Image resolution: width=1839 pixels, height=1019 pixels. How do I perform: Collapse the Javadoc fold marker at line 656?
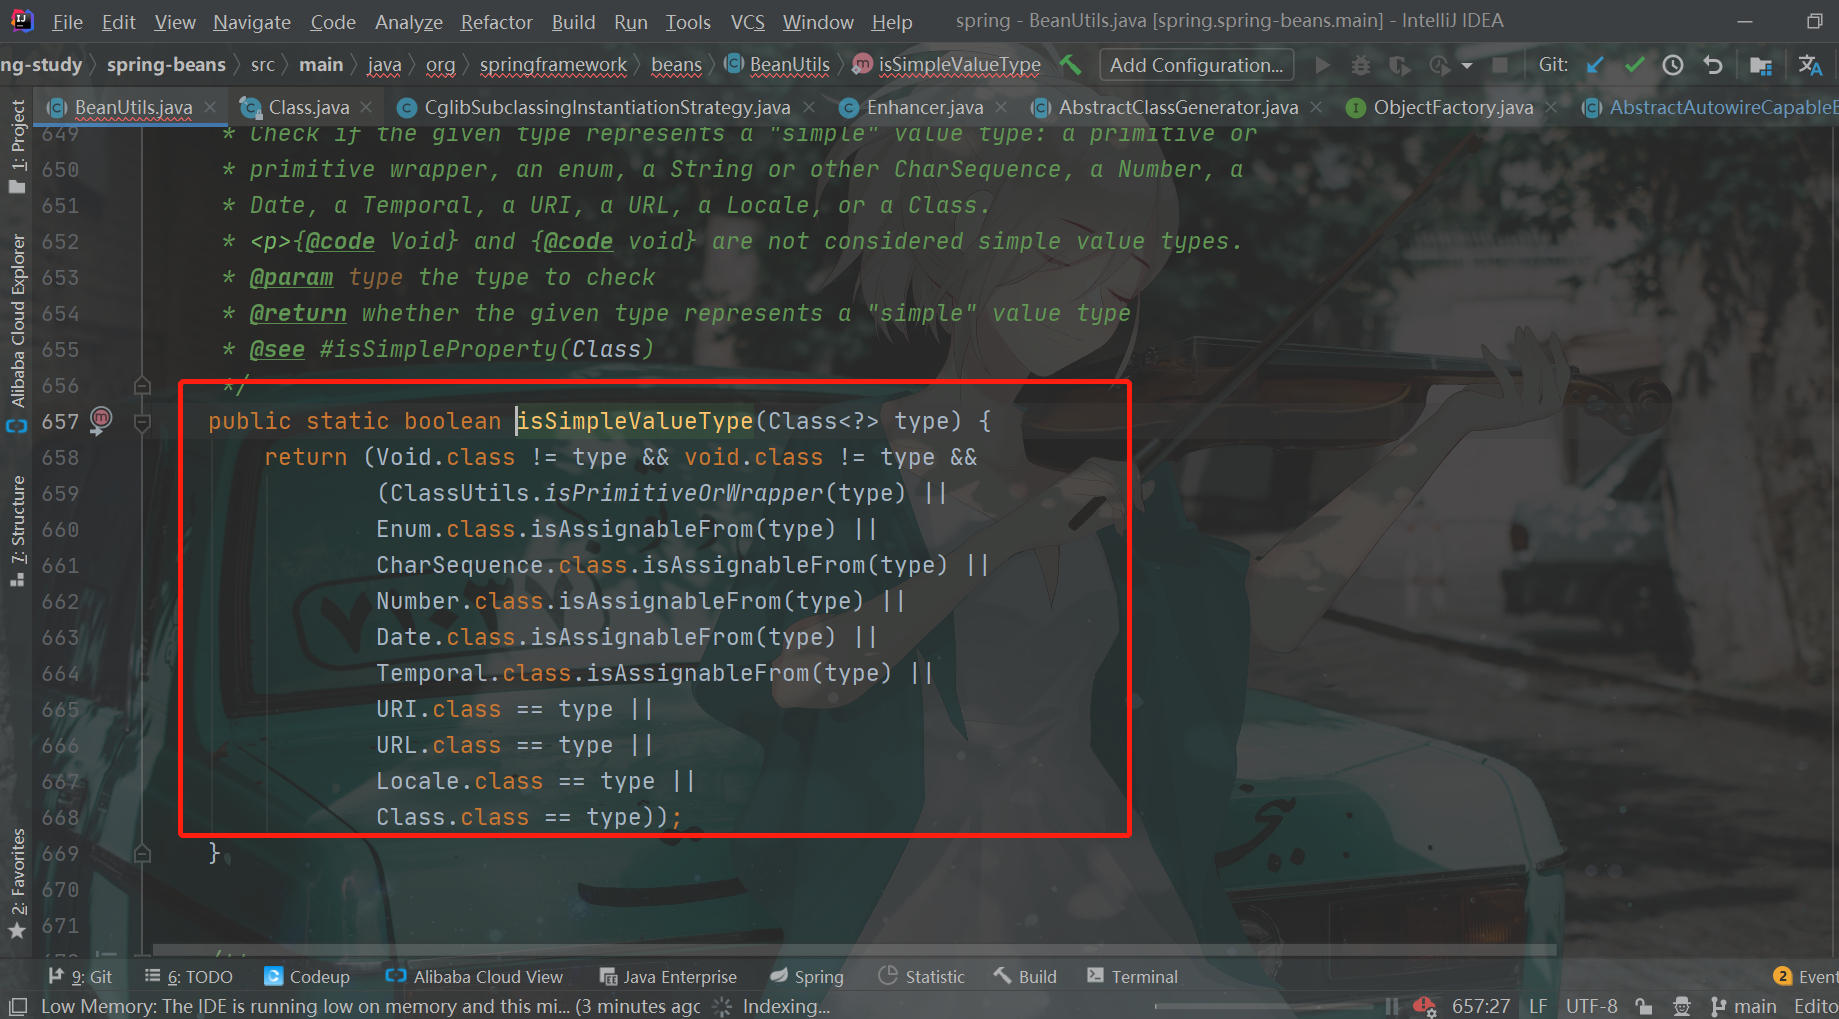[142, 385]
